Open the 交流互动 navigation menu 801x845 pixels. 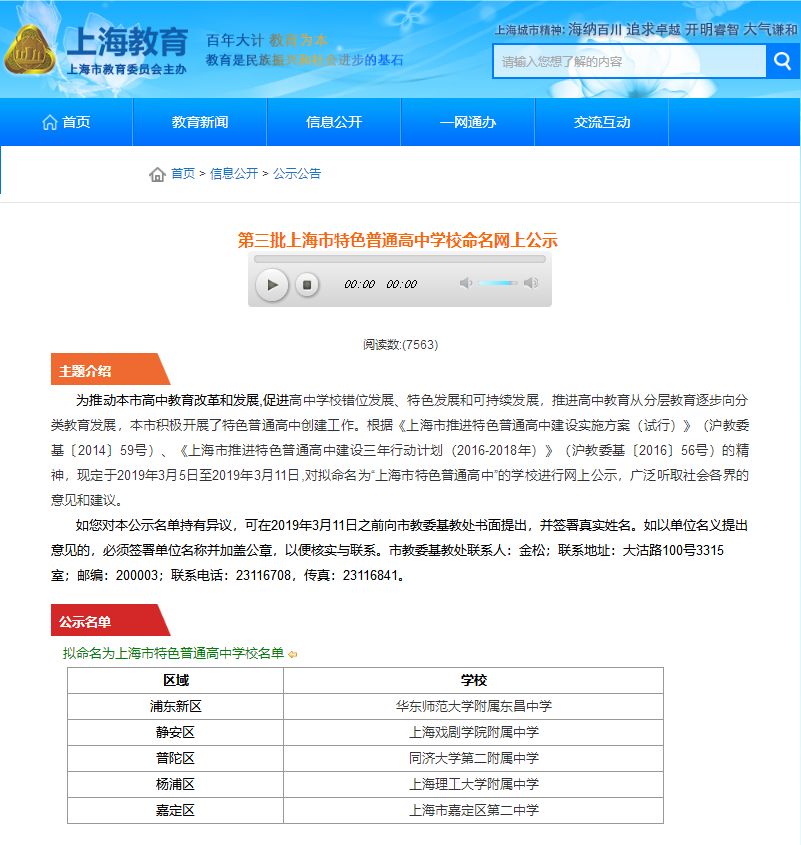click(x=601, y=121)
